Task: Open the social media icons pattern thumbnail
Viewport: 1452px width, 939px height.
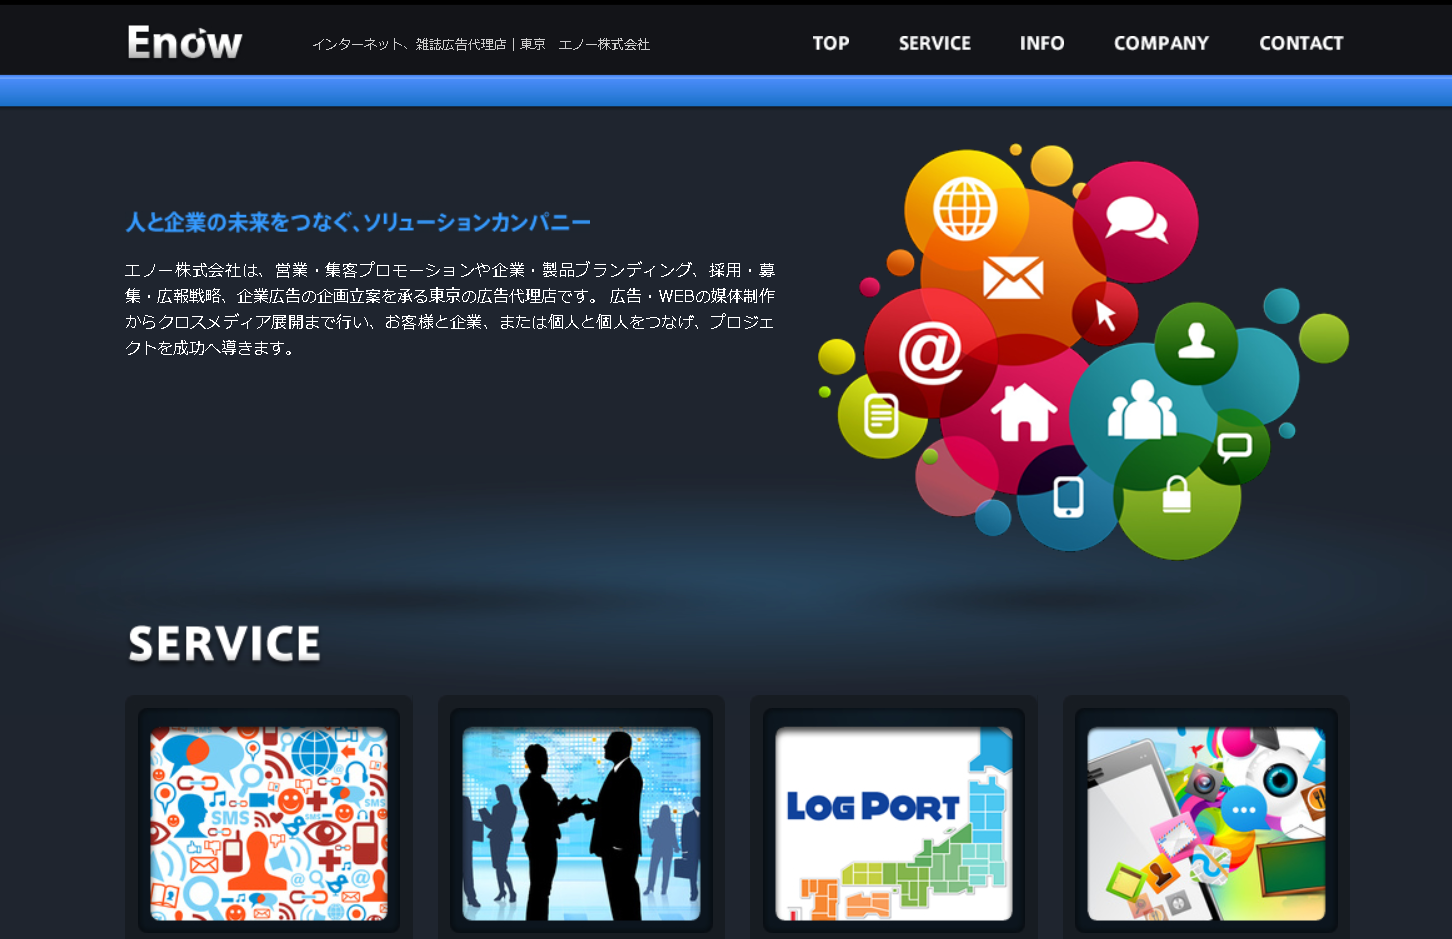Action: [x=269, y=822]
